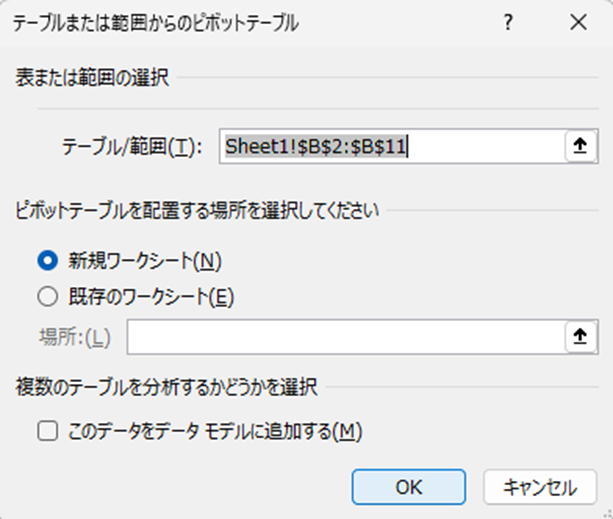Image resolution: width=613 pixels, height=519 pixels.
Task: Click the collapse-dialog arrow beside 場所 field
Action: pyautogui.click(x=579, y=337)
